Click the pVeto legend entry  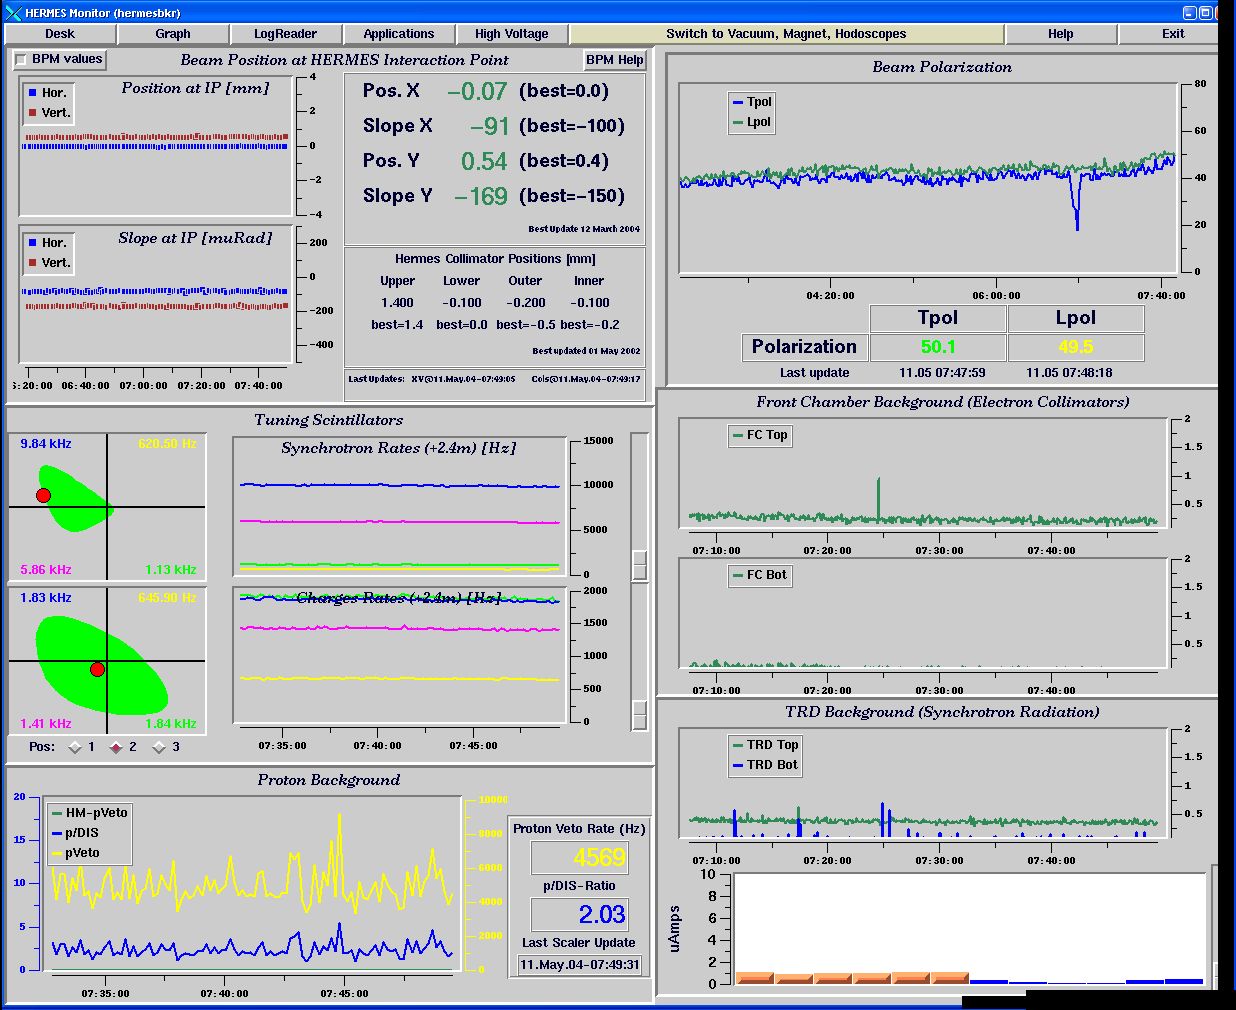75,853
